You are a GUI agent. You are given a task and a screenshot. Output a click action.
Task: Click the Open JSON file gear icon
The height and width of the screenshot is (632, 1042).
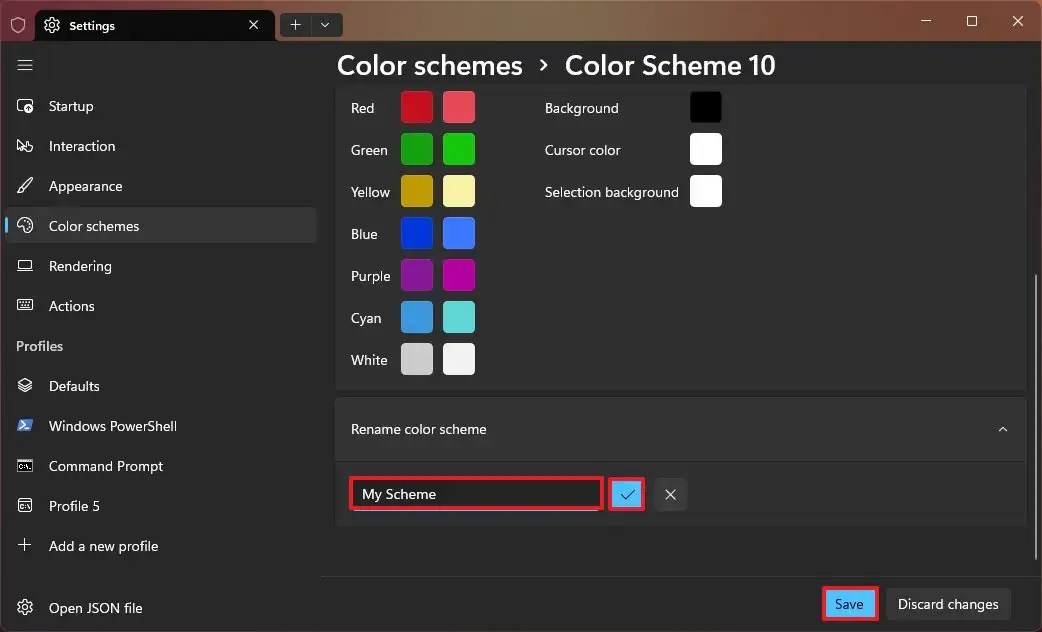click(x=24, y=608)
